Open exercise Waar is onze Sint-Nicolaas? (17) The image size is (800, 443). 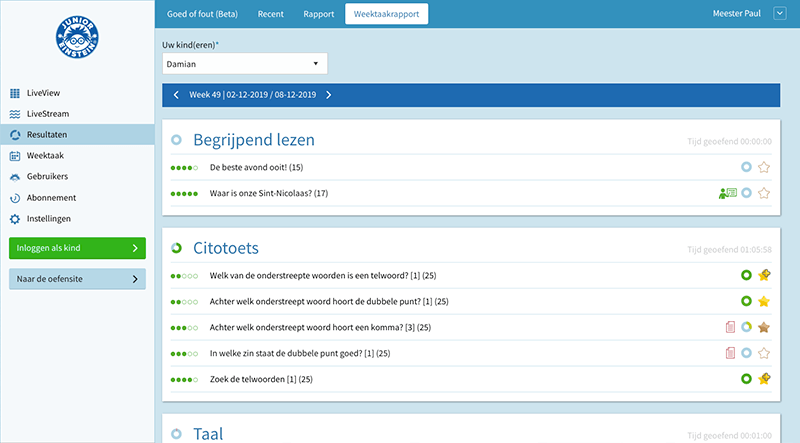pyautogui.click(x=269, y=193)
